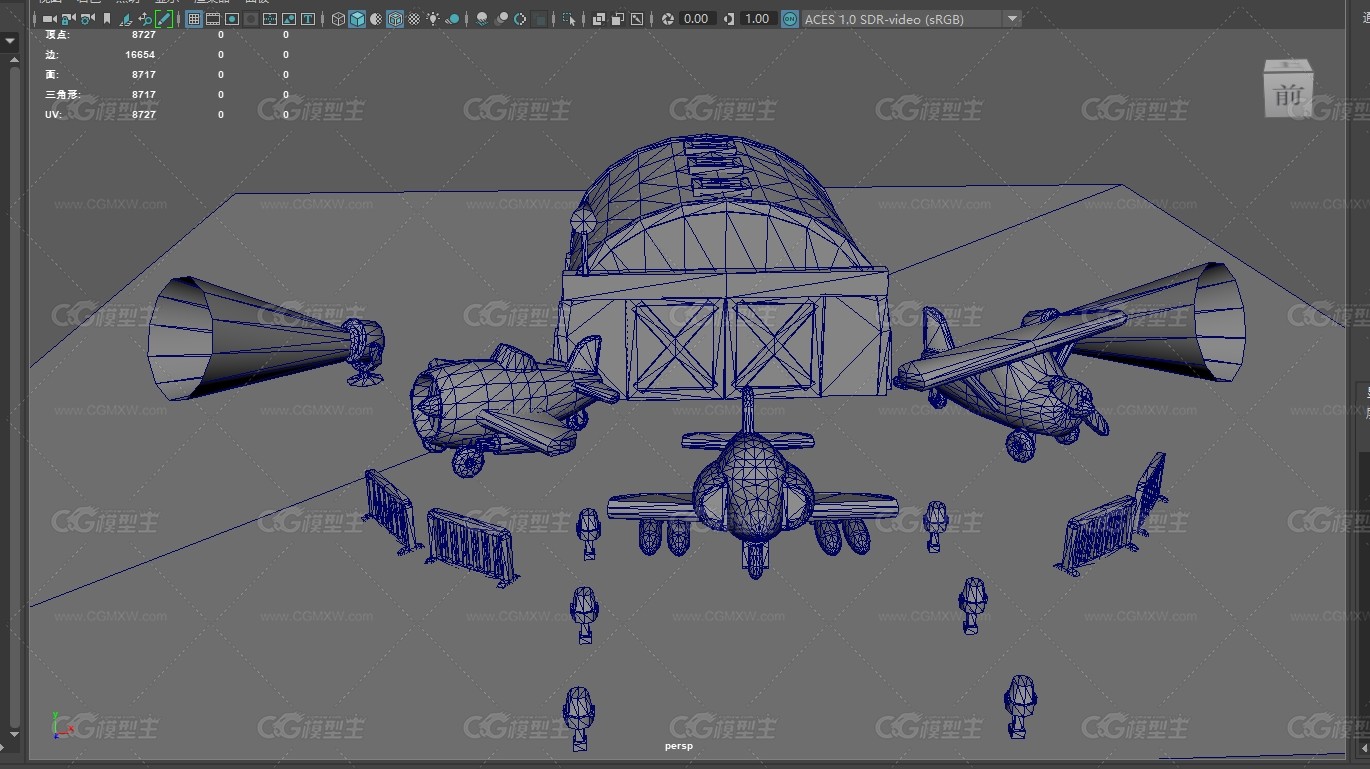This screenshot has width=1370, height=769.
Task: Switch to Wireframe shading mode
Action: (338, 19)
